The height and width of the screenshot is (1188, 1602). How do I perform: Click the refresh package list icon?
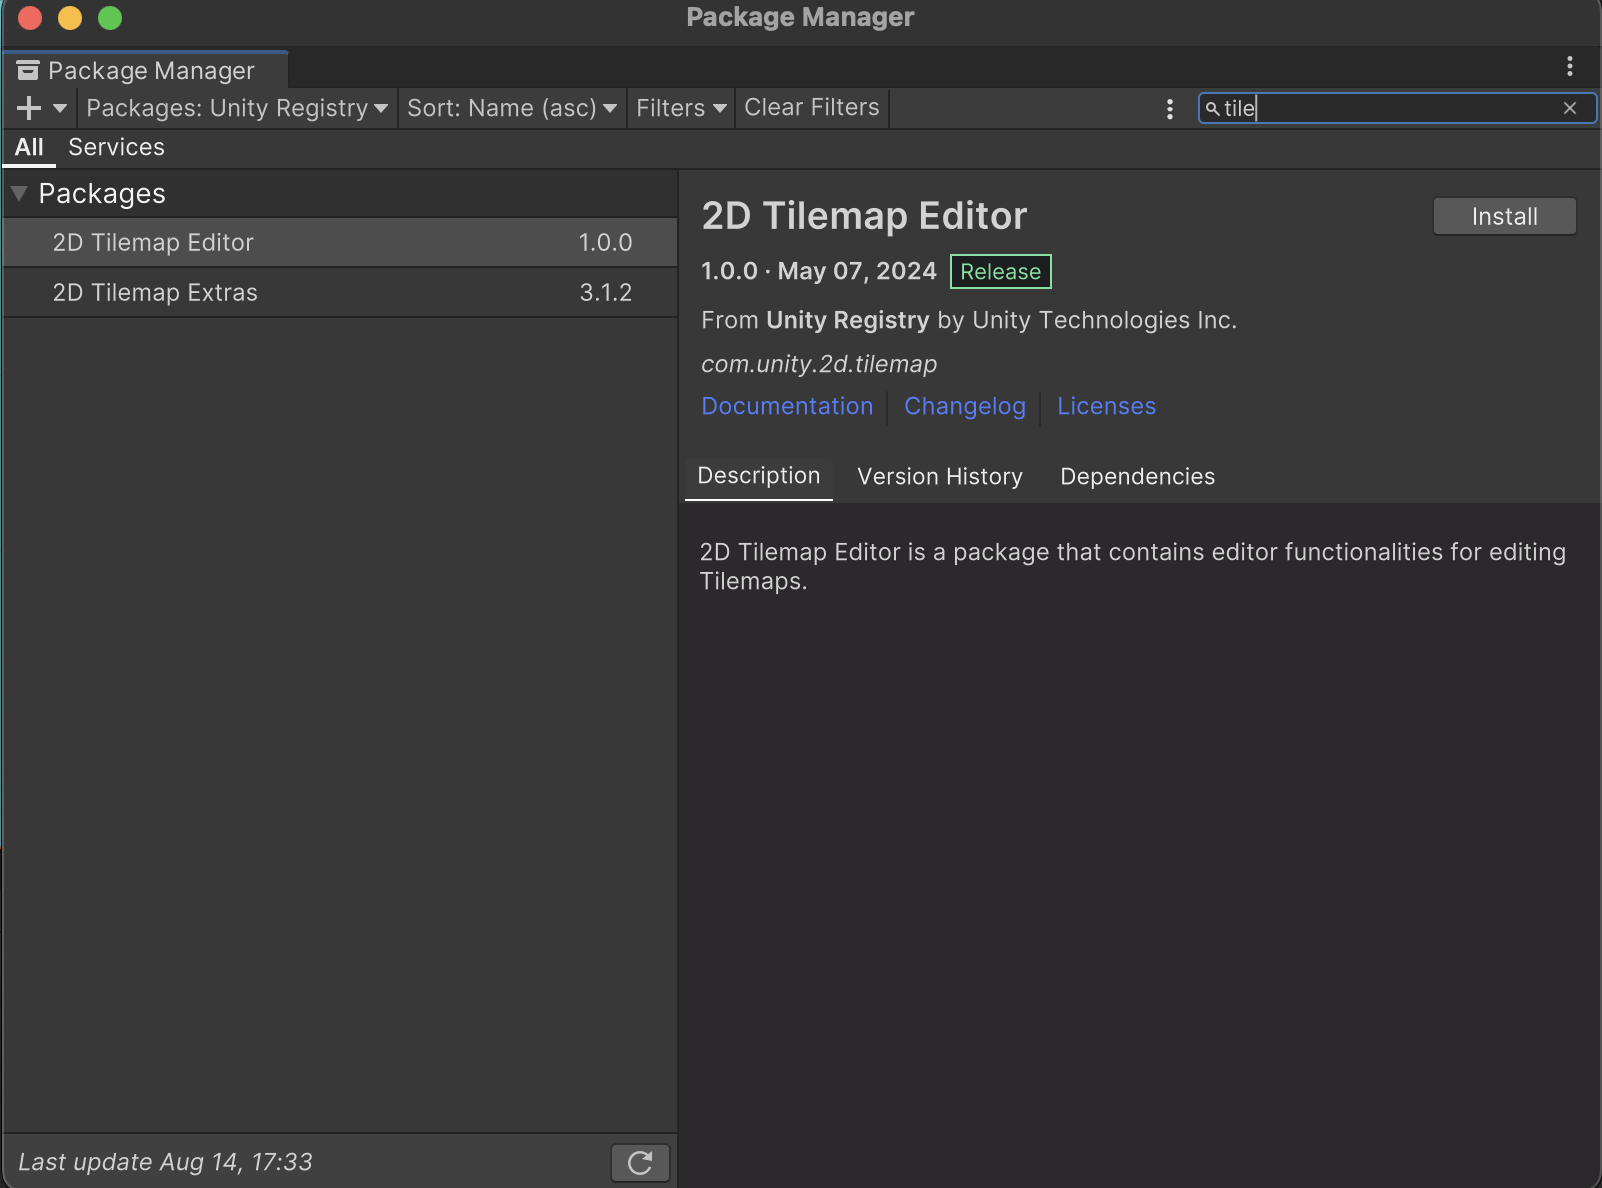(x=640, y=1162)
